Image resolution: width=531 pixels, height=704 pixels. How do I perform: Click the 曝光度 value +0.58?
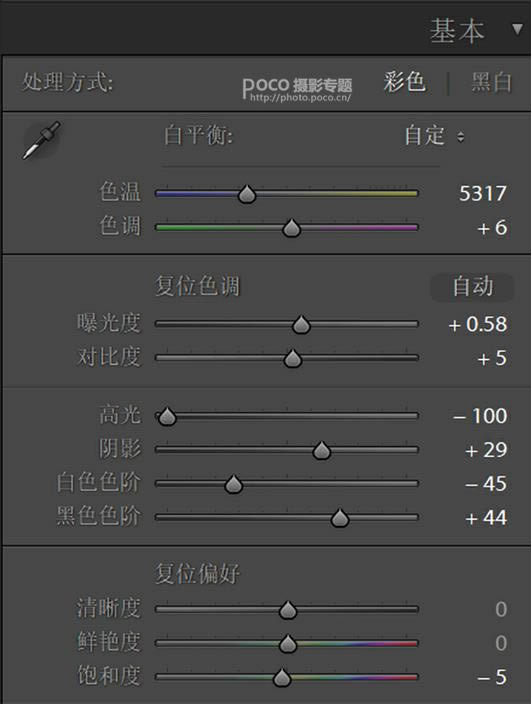[478, 324]
